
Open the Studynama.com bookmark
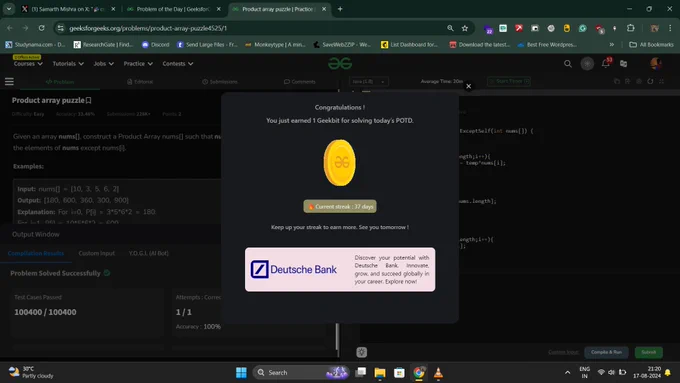[x=35, y=45]
